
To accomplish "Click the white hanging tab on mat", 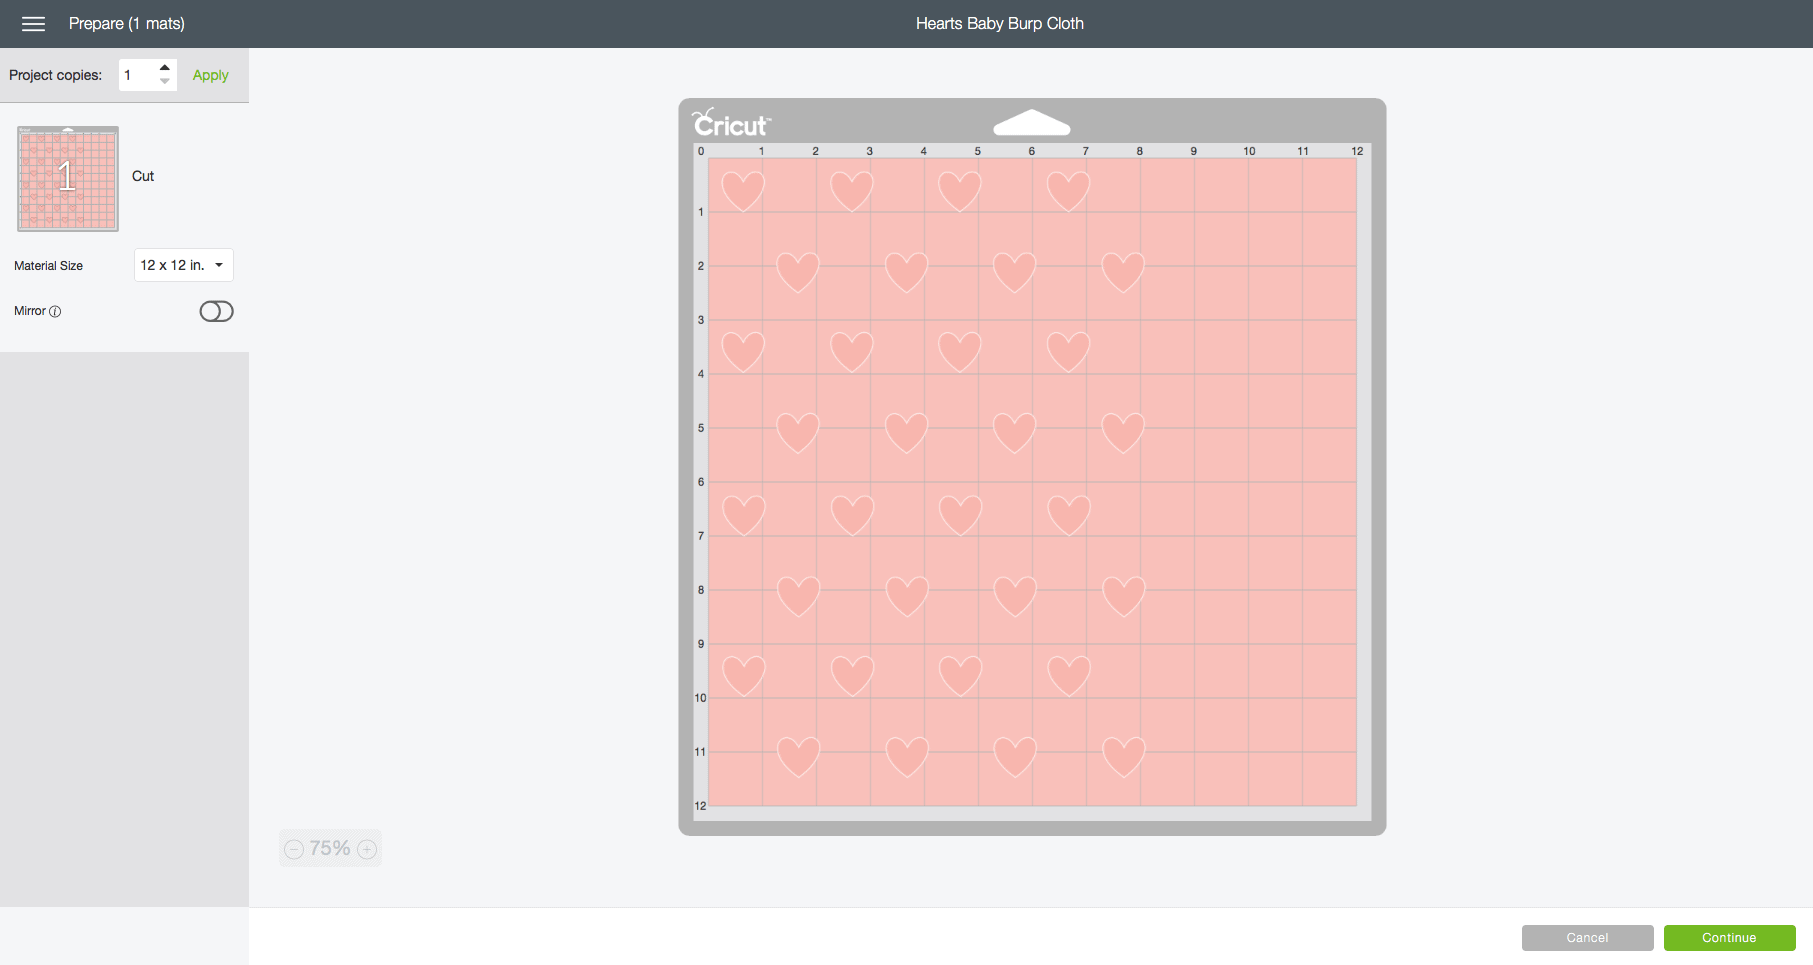I will click(x=1031, y=123).
